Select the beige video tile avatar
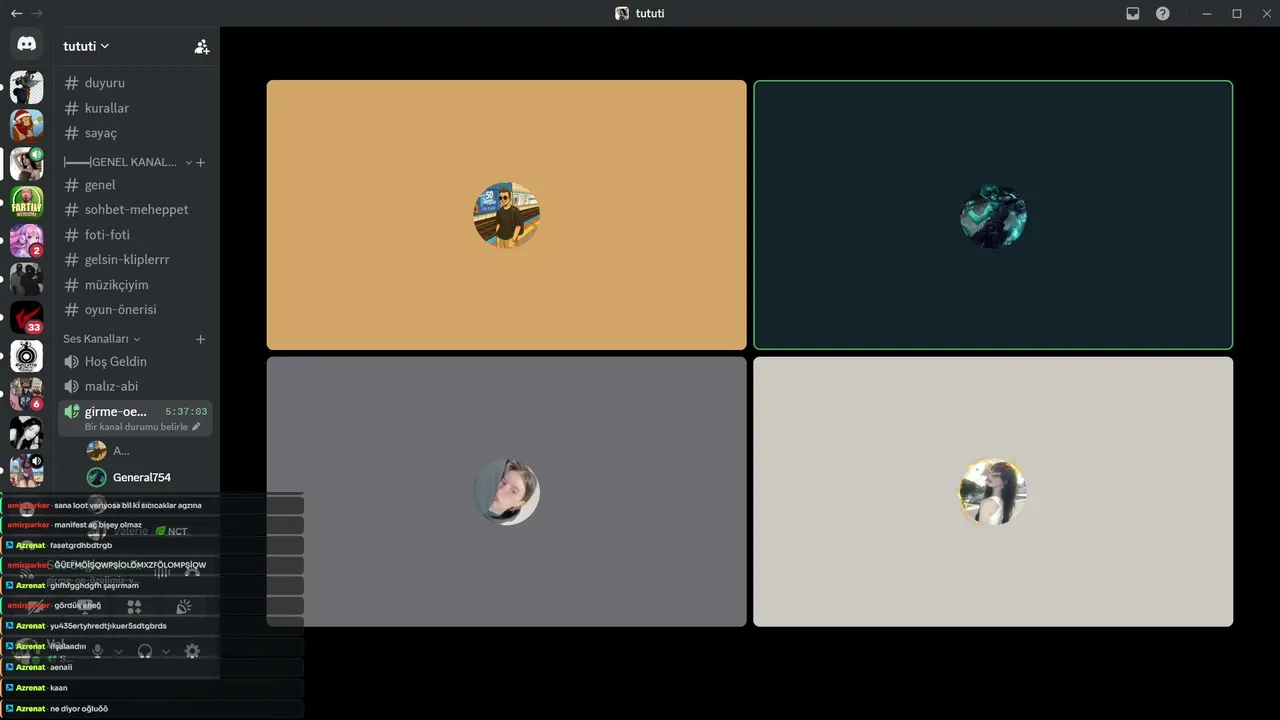1280x720 pixels. 993,492
